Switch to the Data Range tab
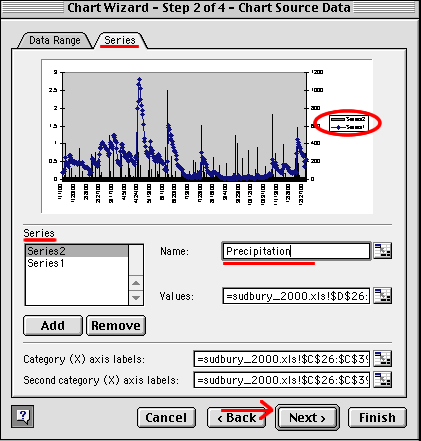Image resolution: width=421 pixels, height=441 pixels. 55,40
